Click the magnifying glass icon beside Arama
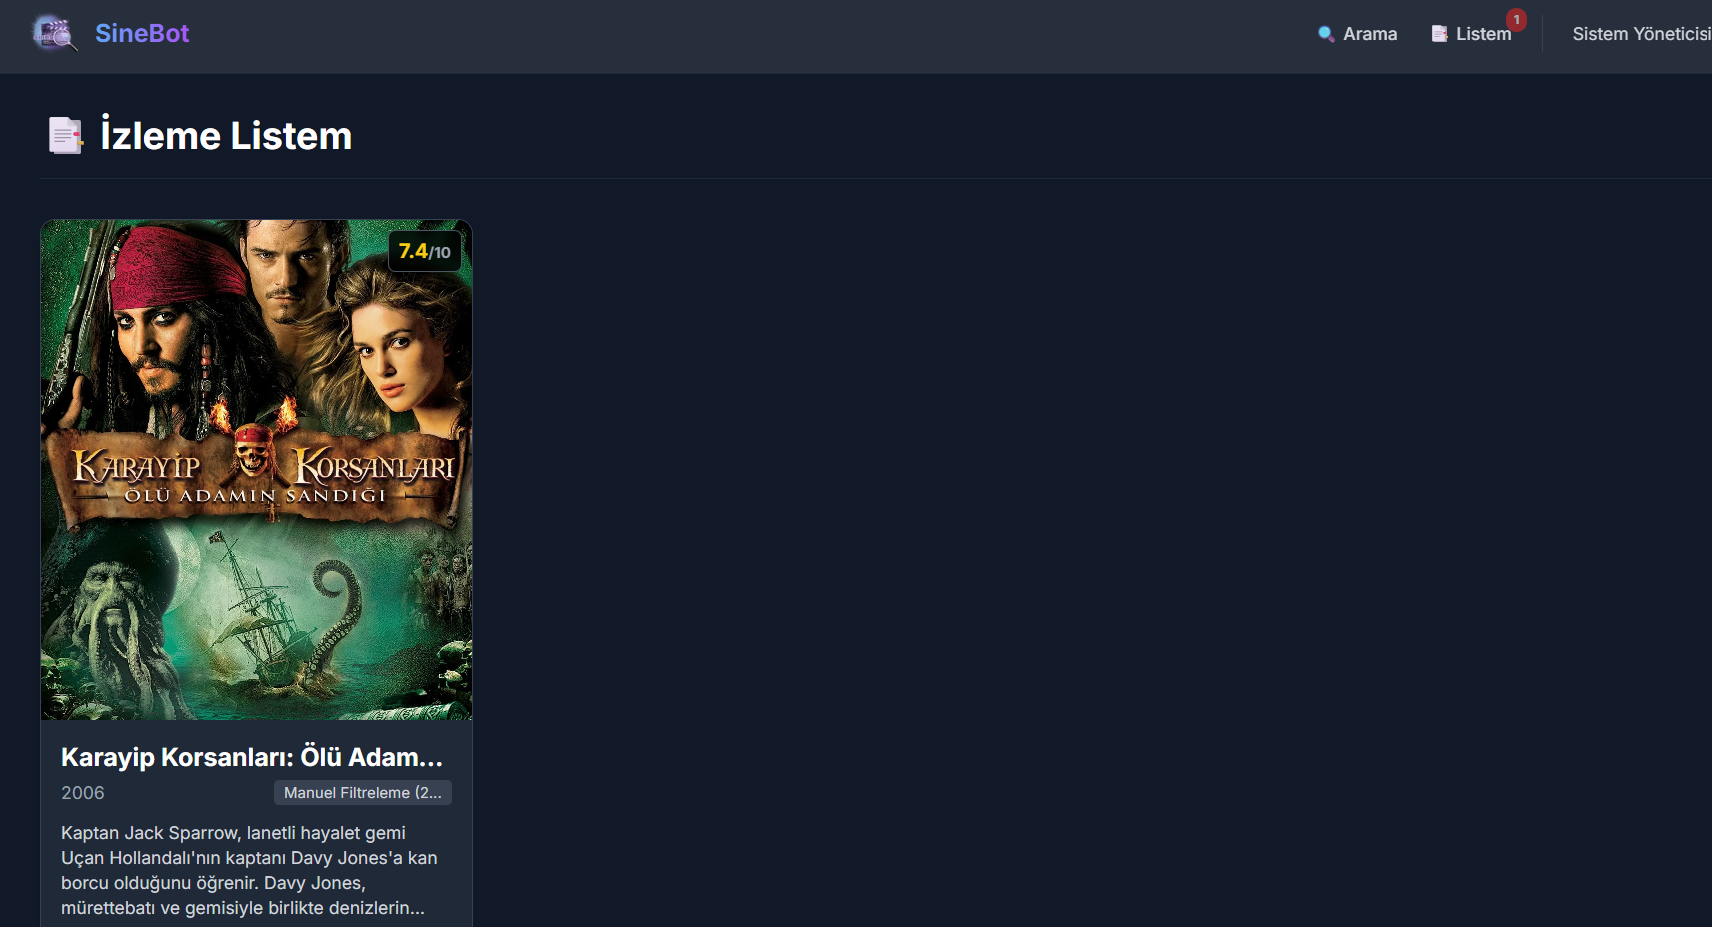The height and width of the screenshot is (927, 1712). [1326, 34]
